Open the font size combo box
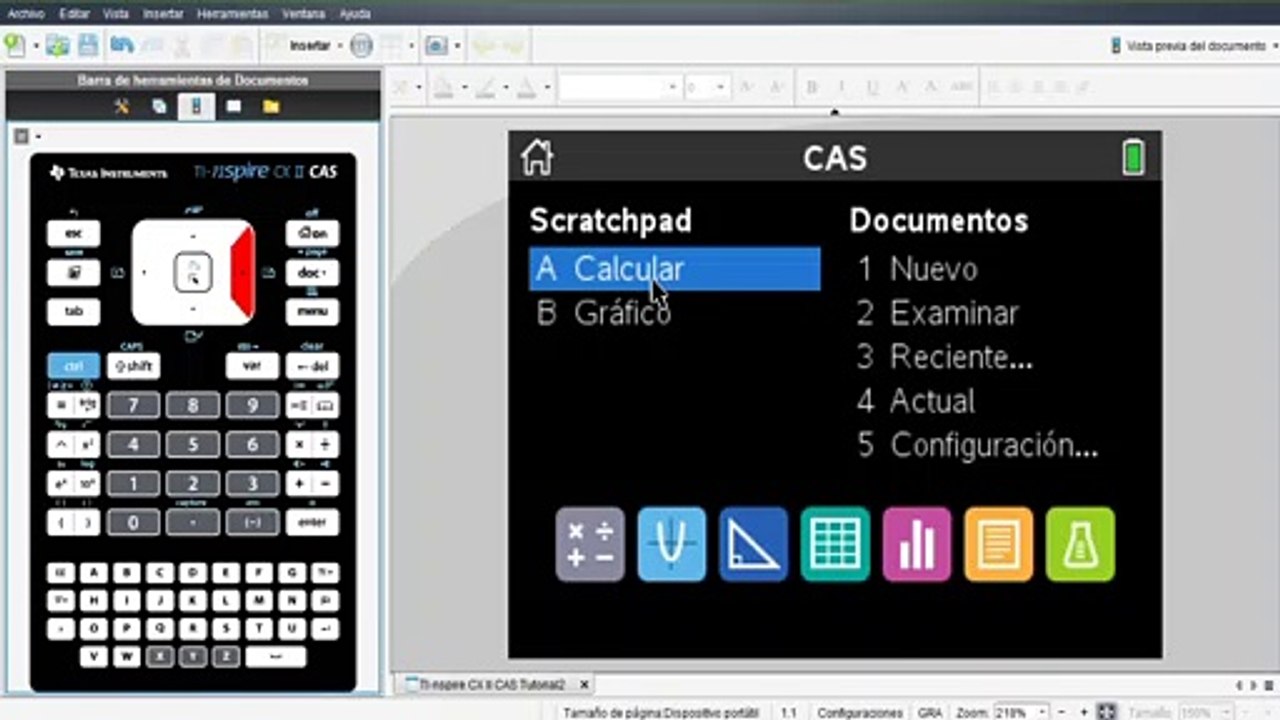The width and height of the screenshot is (1280, 720). click(x=707, y=88)
